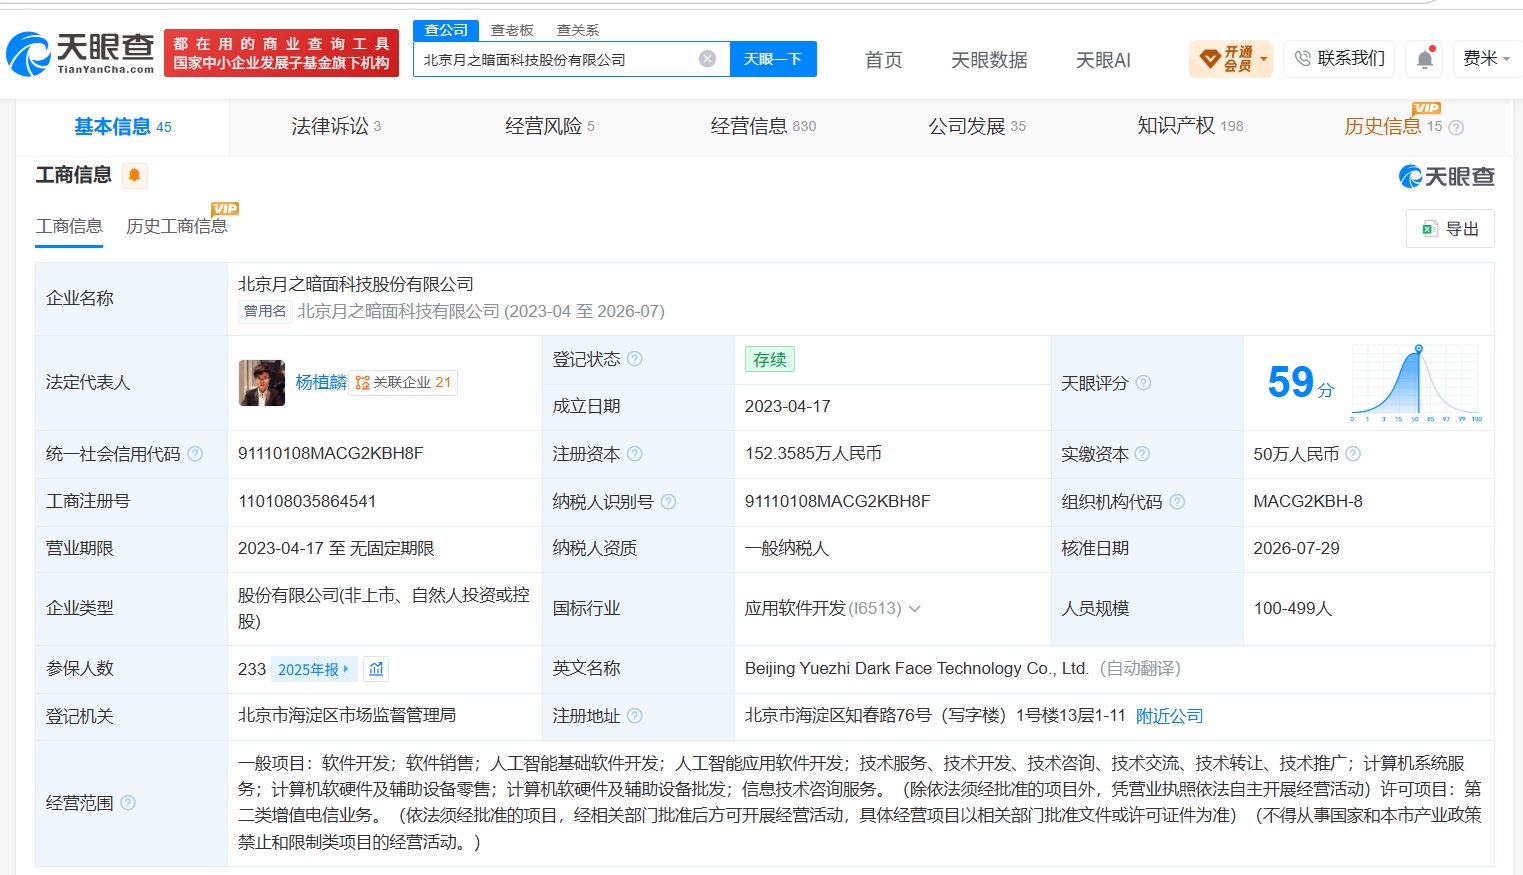Click the 59分 TianYan score
Screen dimensions: 1523x875
(1300, 383)
